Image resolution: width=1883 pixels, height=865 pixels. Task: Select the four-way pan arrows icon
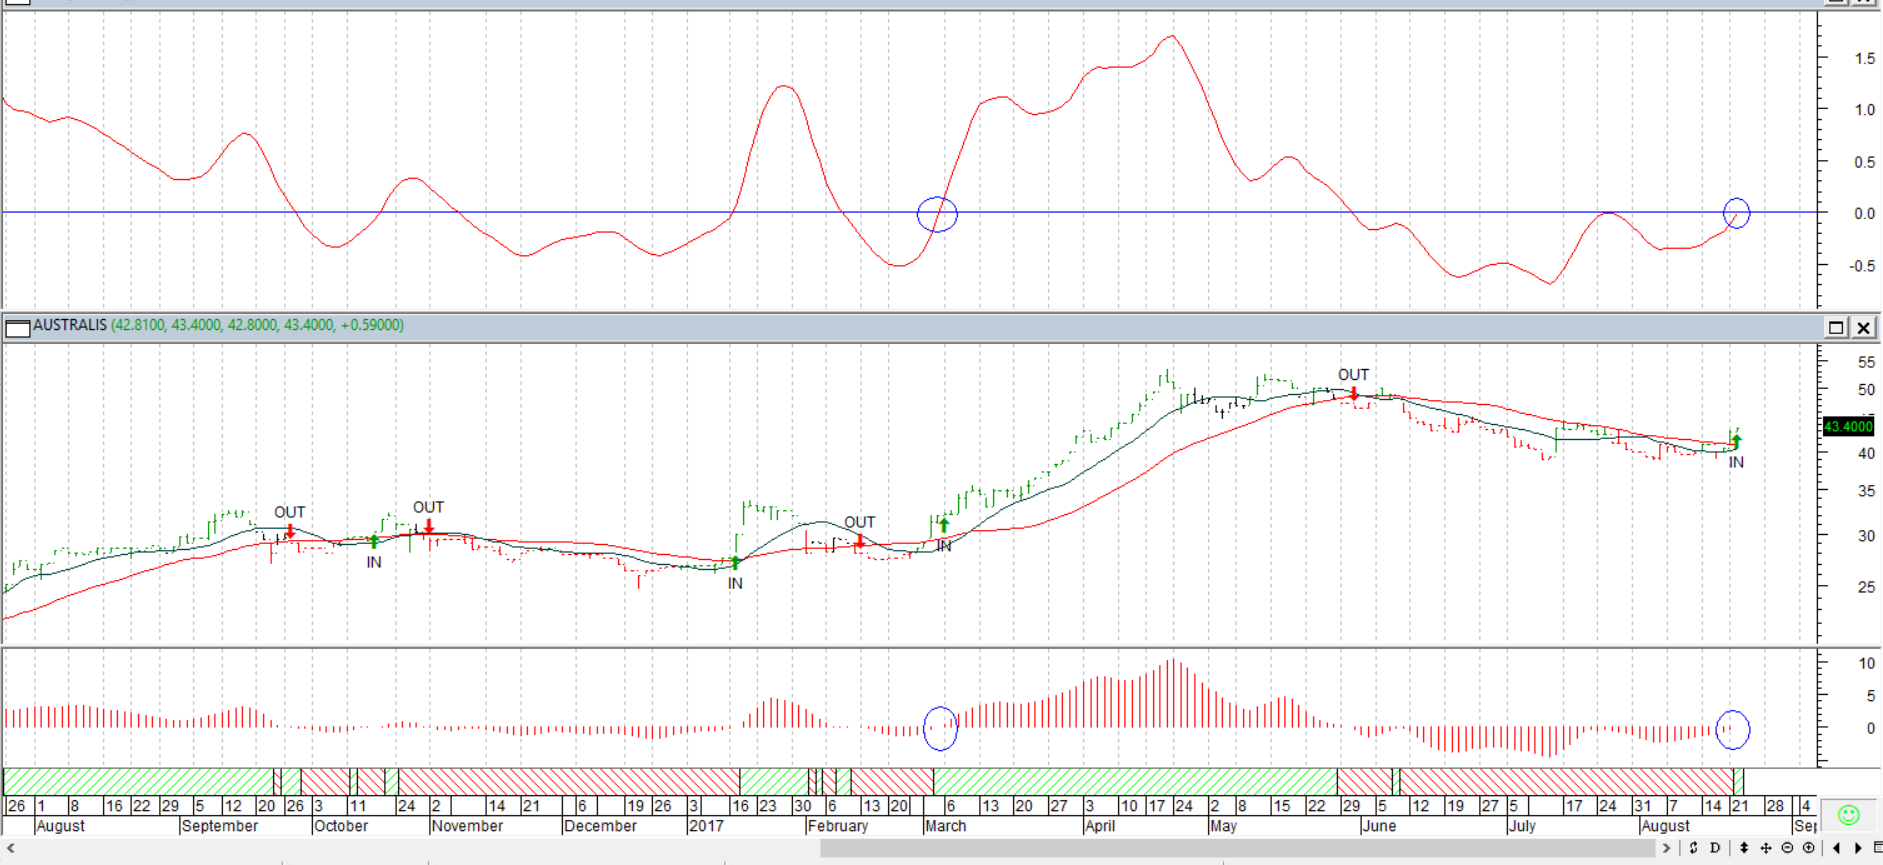[1766, 847]
